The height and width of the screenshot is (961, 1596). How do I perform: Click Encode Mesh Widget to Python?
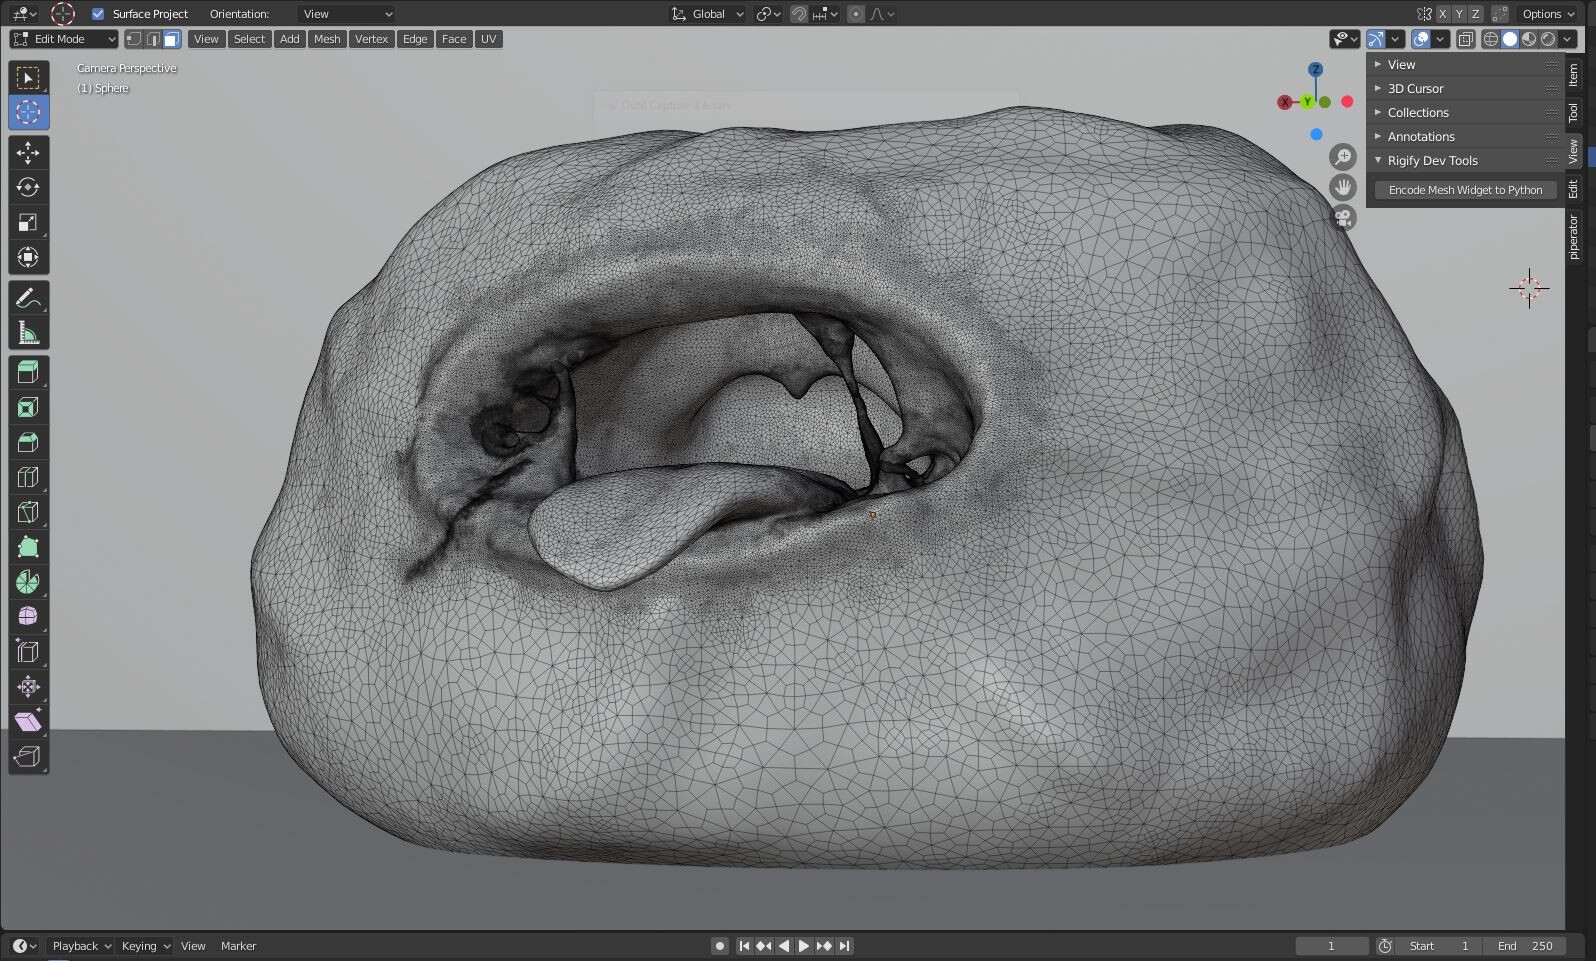[x=1465, y=190]
